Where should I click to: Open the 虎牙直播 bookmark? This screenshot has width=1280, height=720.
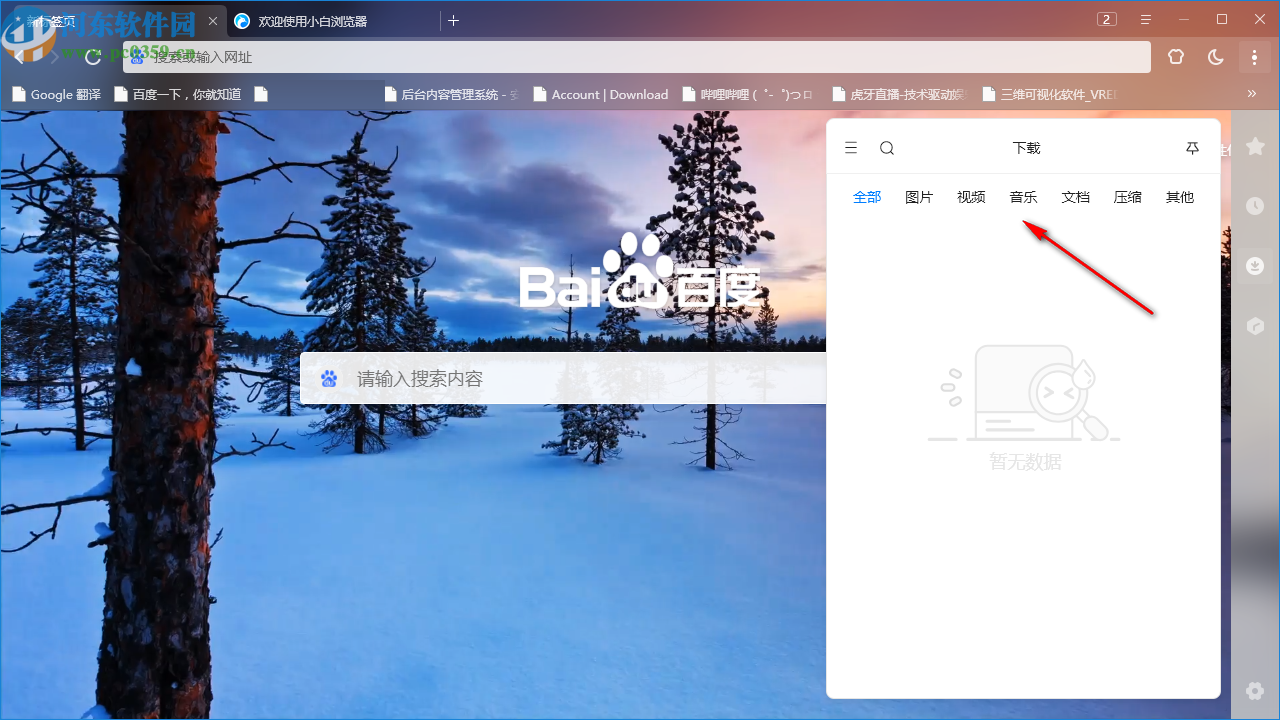point(900,94)
